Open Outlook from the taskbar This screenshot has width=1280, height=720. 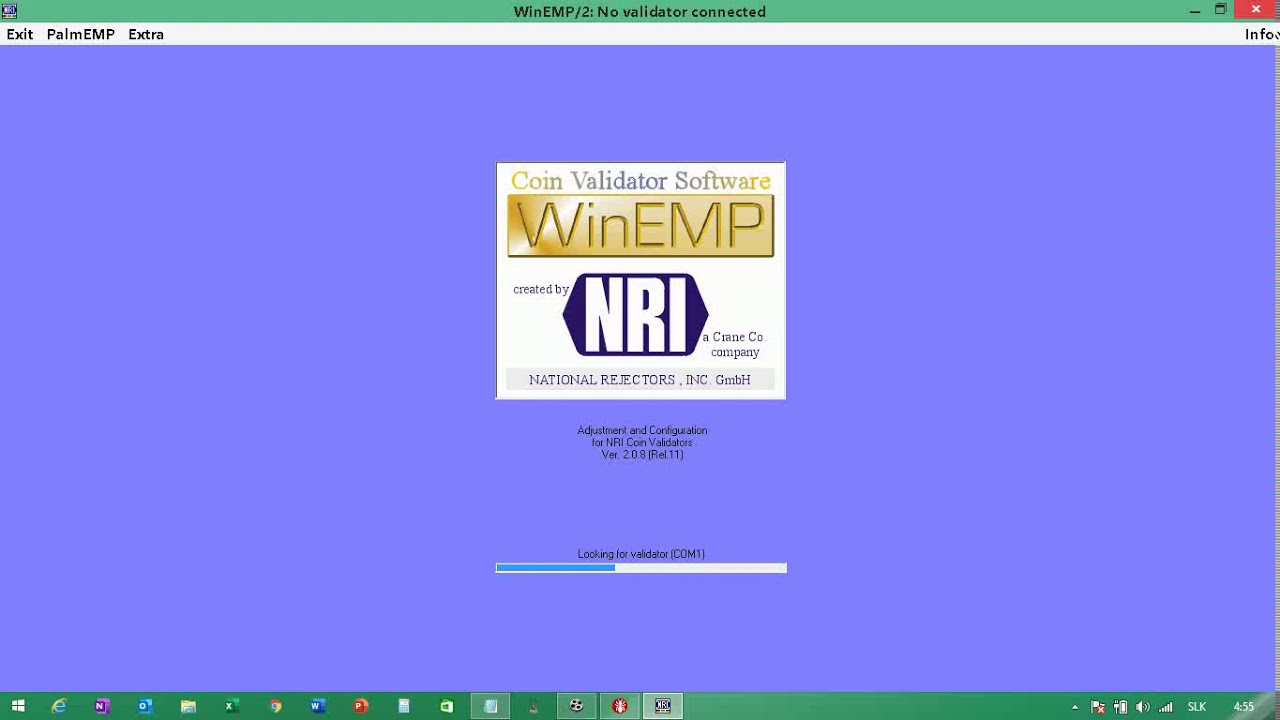tap(145, 706)
